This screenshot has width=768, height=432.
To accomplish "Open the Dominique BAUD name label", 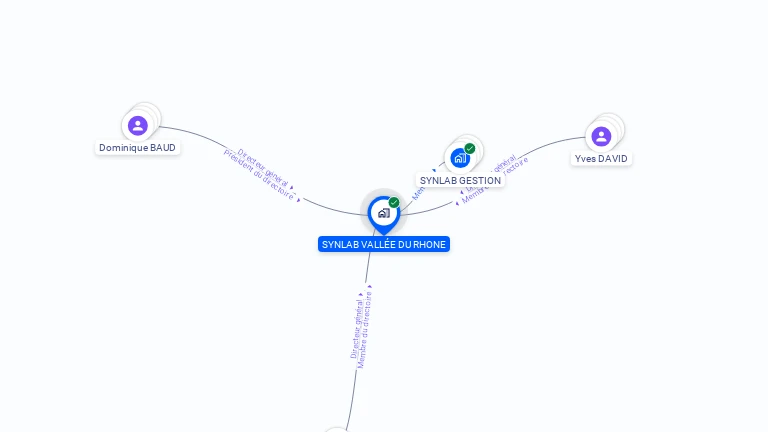I will click(137, 148).
